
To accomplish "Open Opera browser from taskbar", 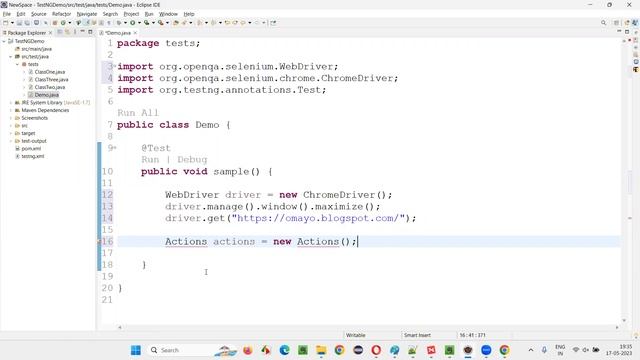I will (376, 350).
